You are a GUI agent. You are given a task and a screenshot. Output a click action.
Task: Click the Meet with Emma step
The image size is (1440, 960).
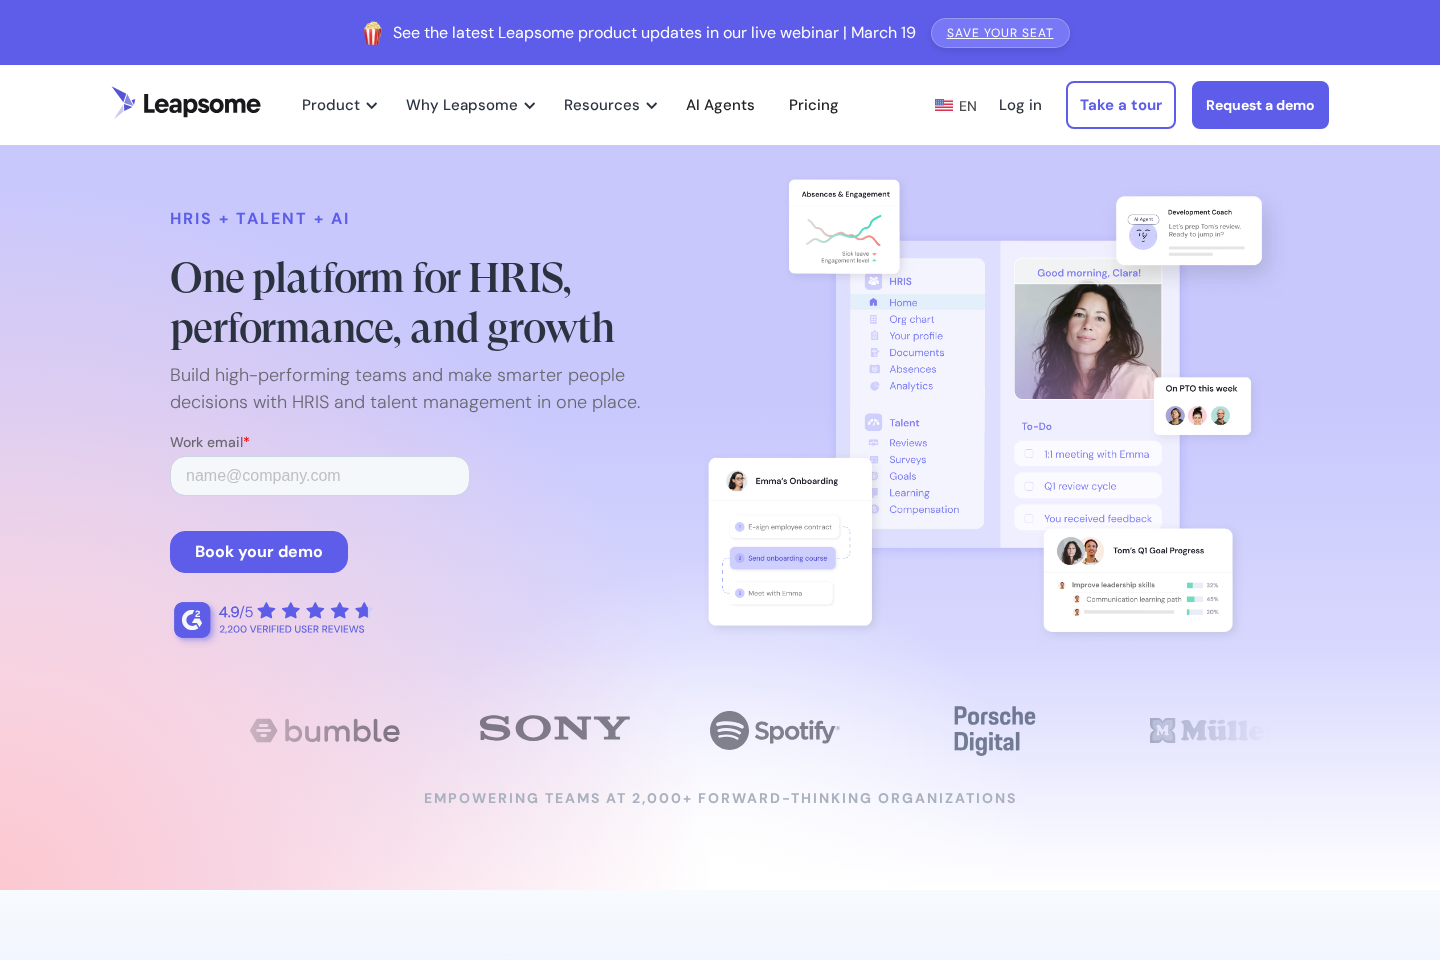781,593
